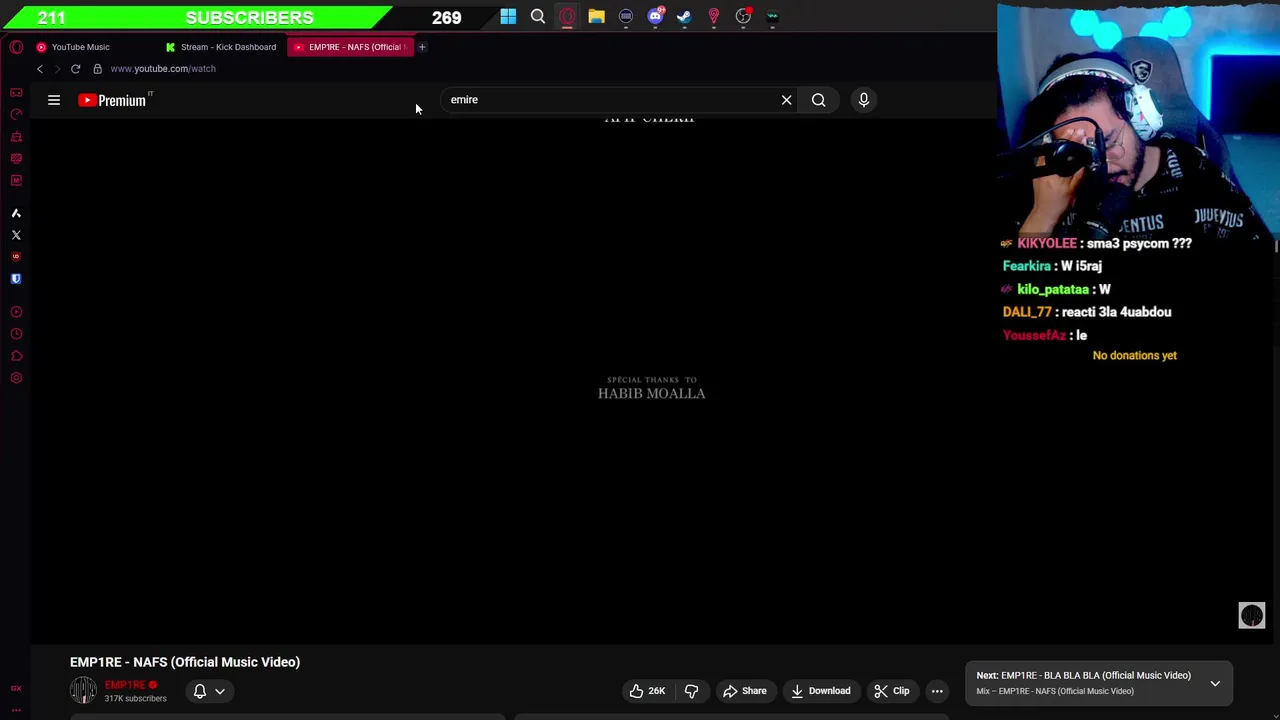Switch to YouTube Music tab
Viewport: 1280px width, 720px height.
tap(81, 47)
